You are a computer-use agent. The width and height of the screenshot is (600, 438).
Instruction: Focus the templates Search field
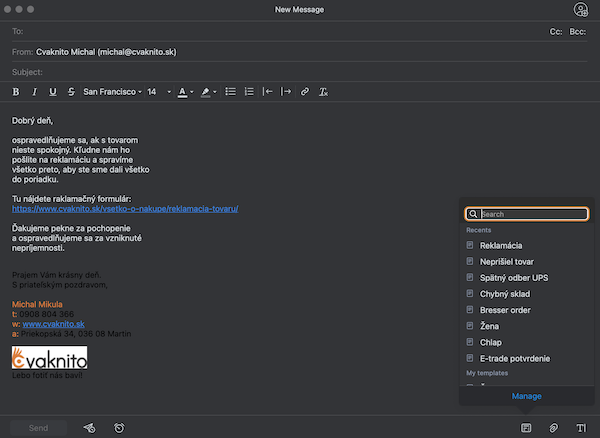[527, 214]
